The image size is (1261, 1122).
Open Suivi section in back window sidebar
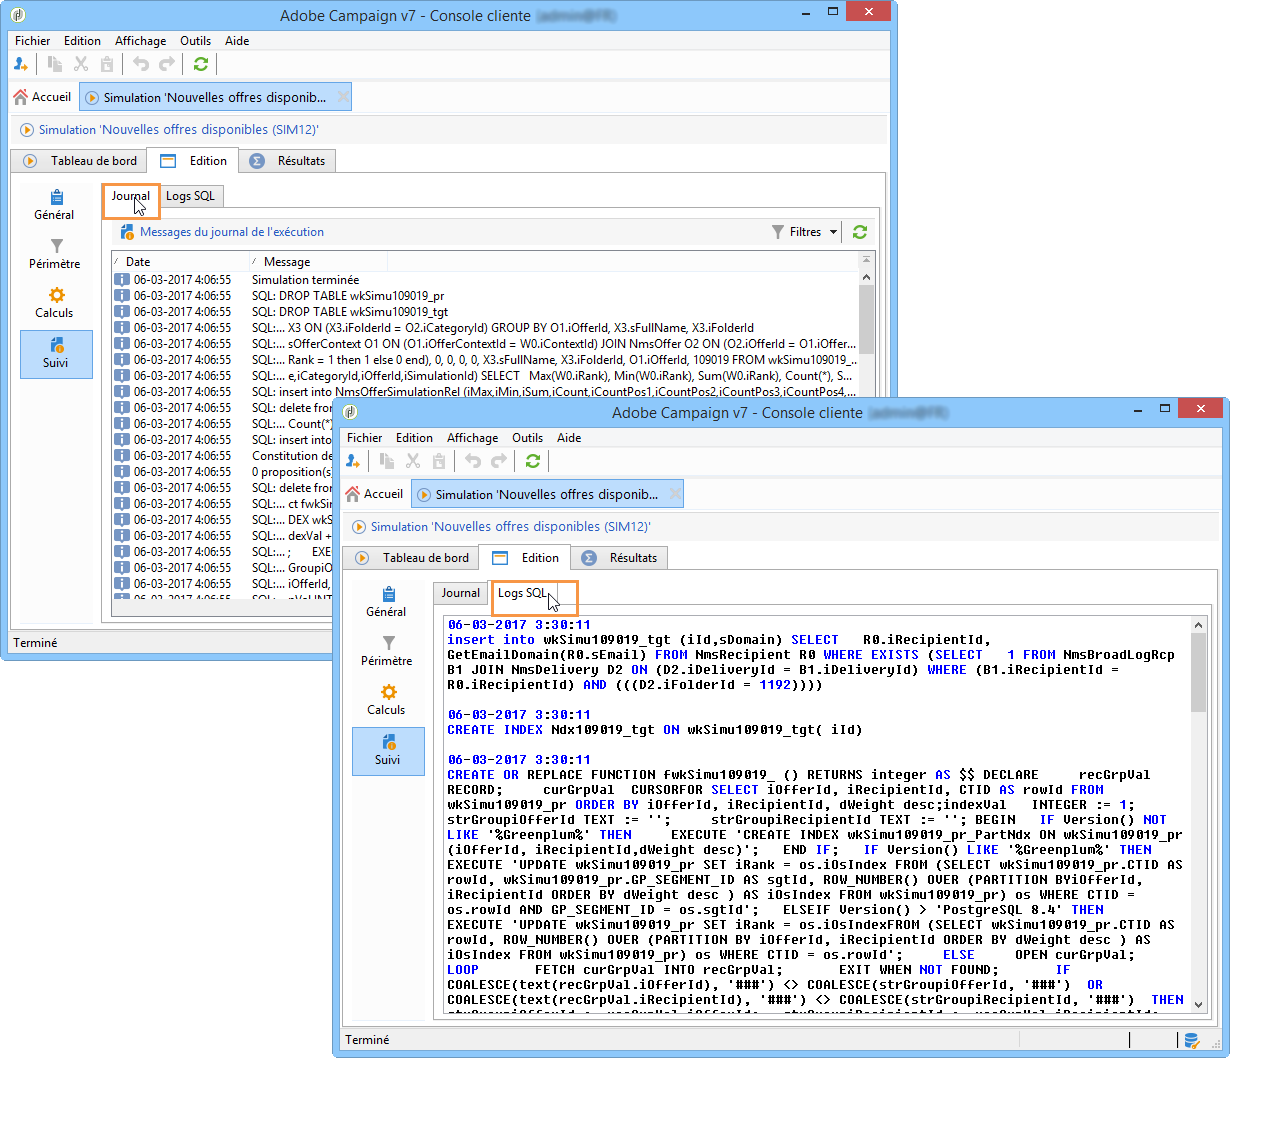(56, 354)
